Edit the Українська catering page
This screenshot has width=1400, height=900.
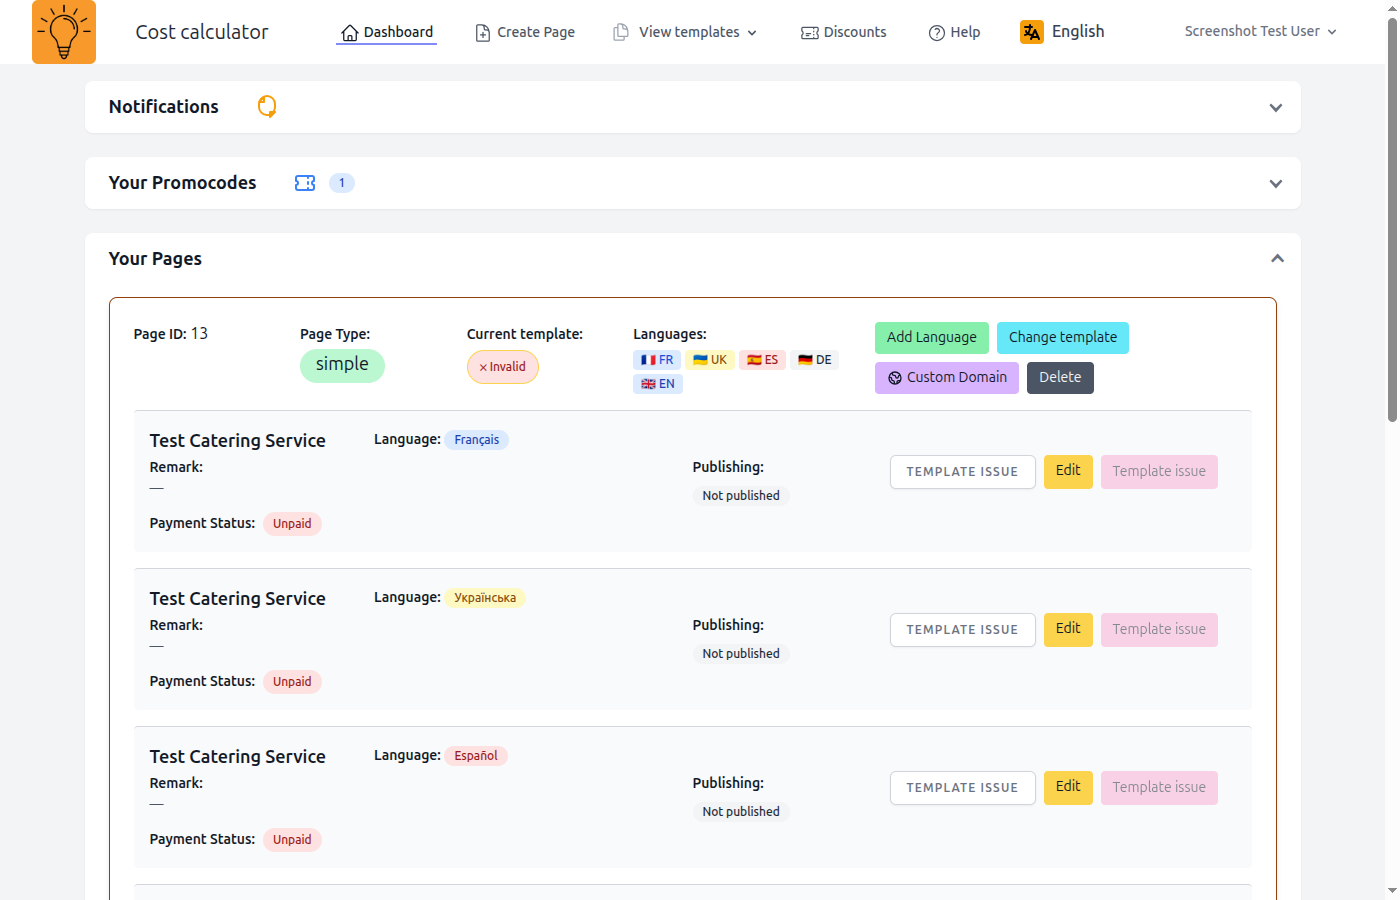1068,630
